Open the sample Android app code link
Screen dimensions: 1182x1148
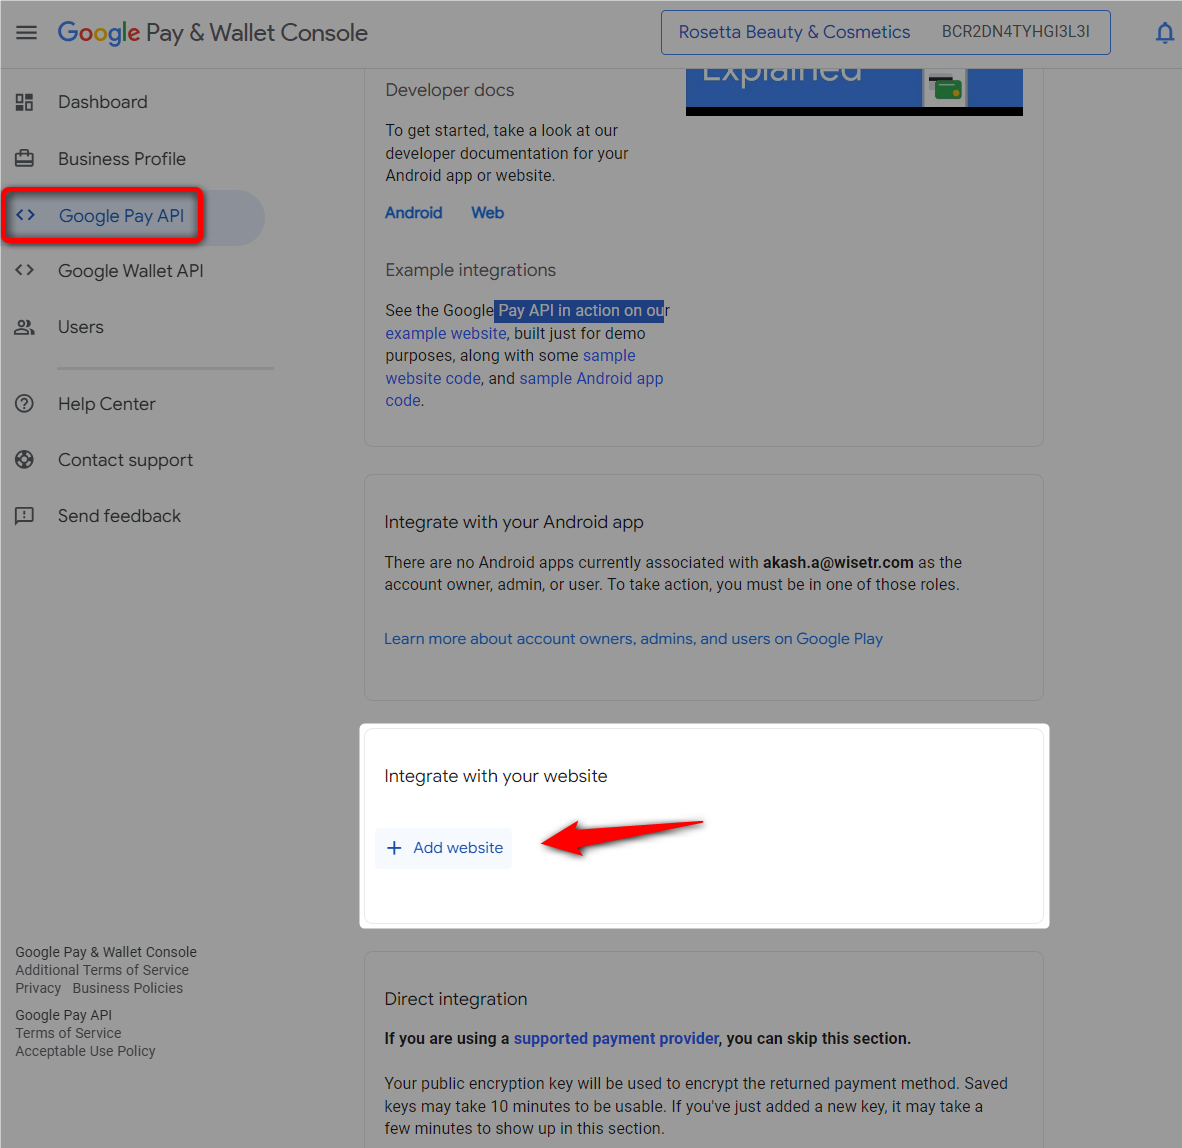(591, 378)
